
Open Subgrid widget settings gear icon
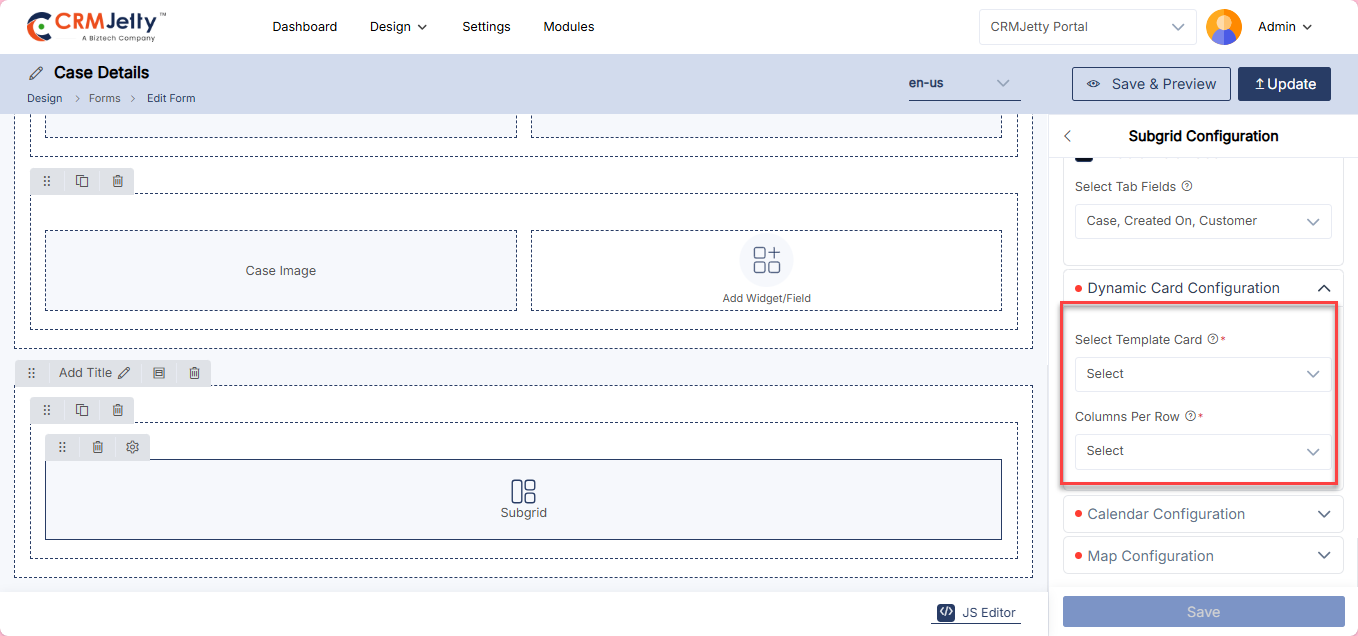(132, 447)
